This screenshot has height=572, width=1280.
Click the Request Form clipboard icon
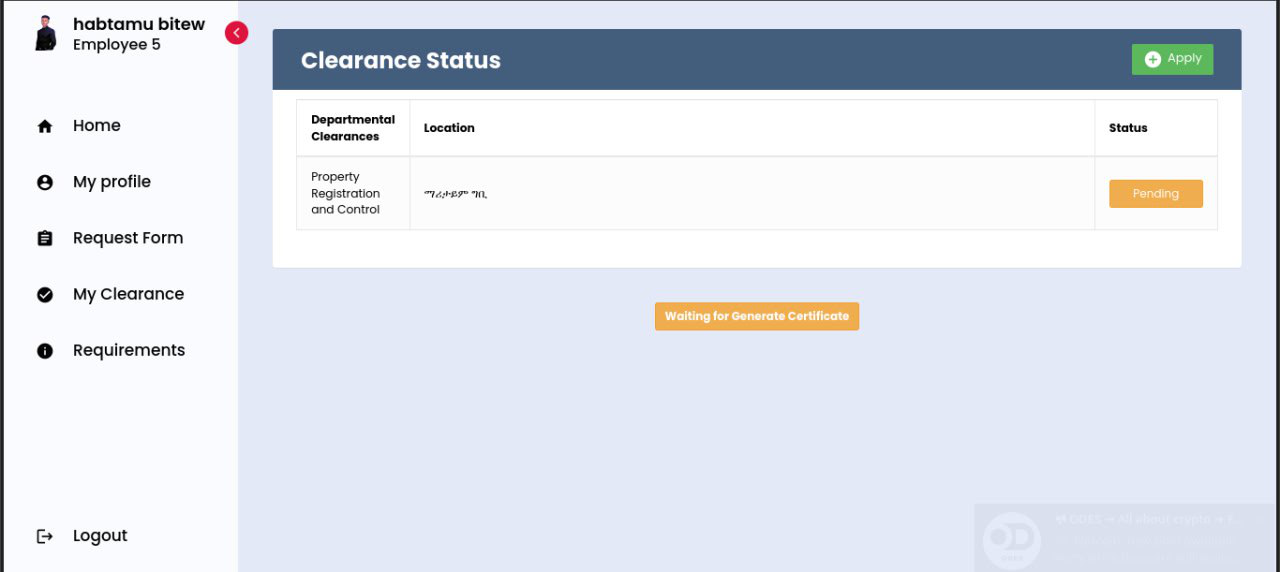click(x=44, y=238)
